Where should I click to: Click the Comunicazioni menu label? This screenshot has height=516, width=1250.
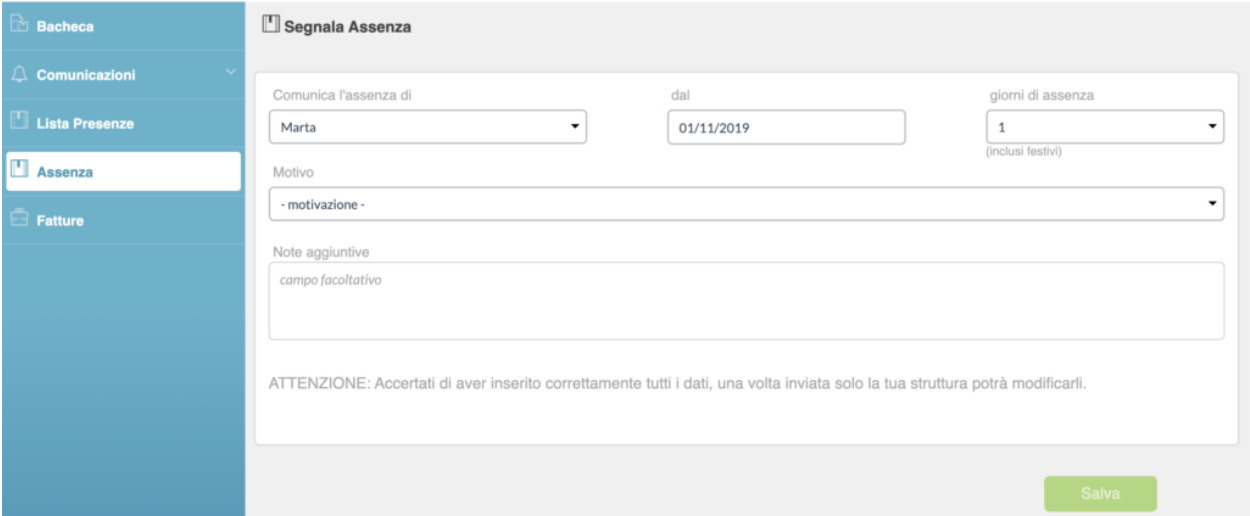pos(86,75)
